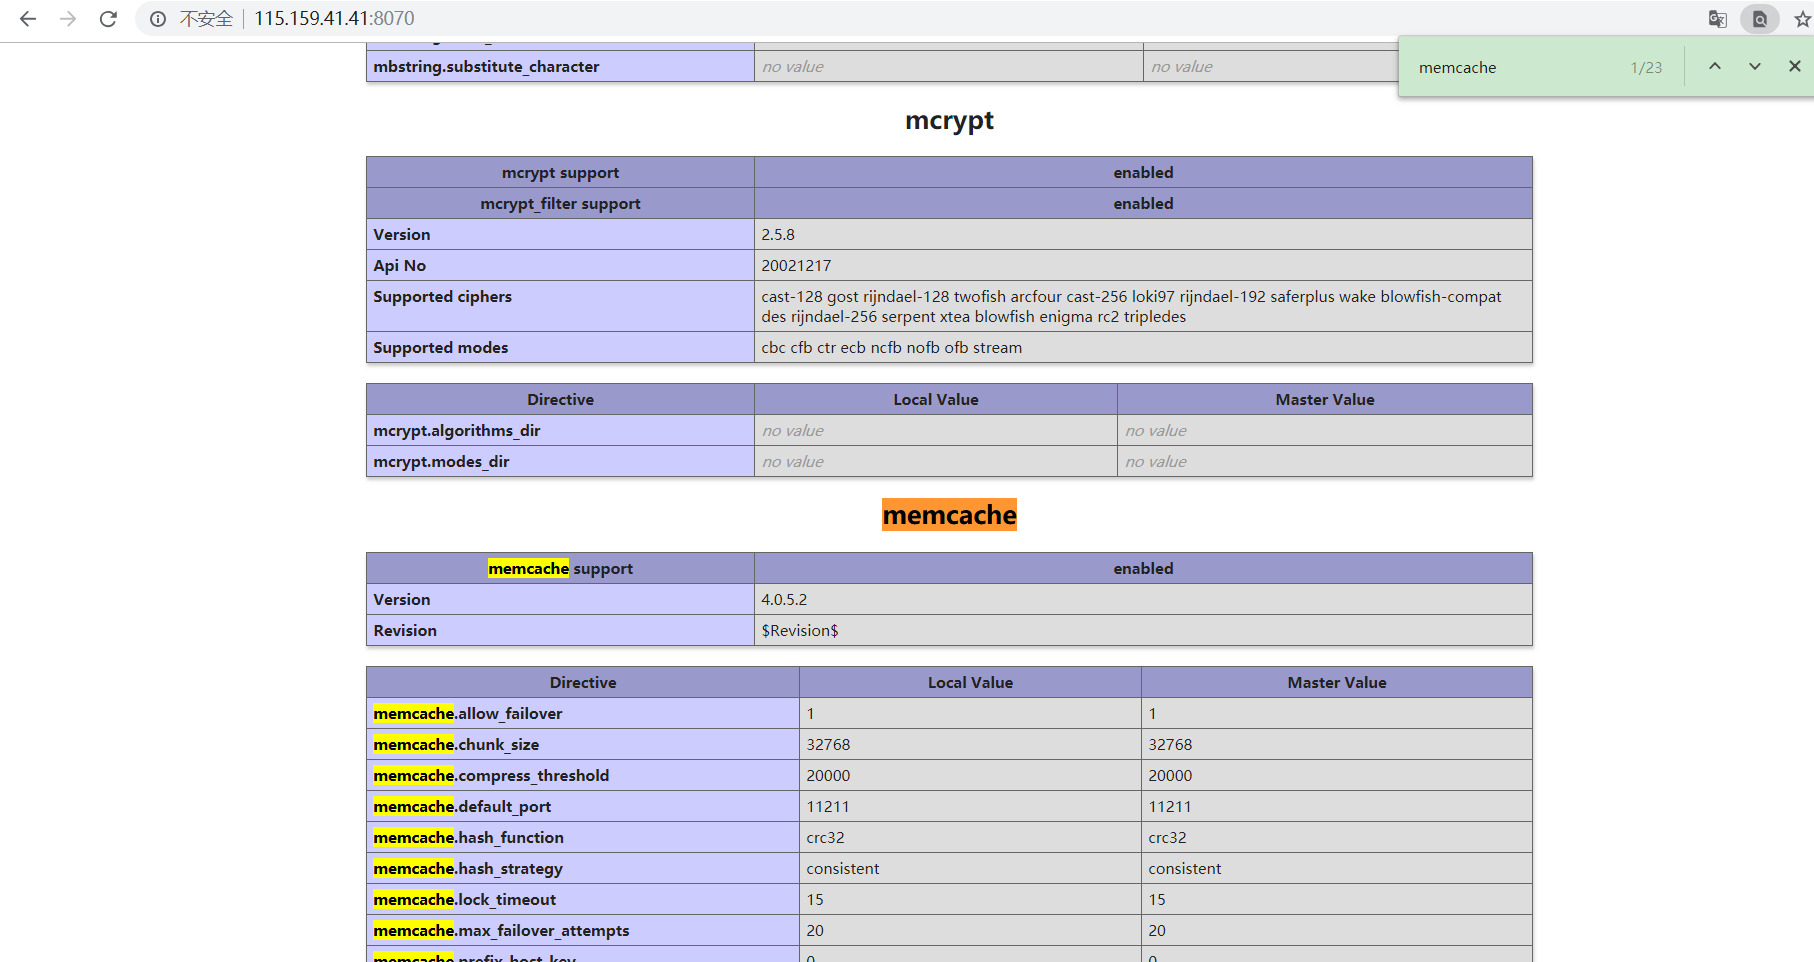1814x962 pixels.
Task: Select memcache.max_failover_attempts directive
Action: point(501,931)
